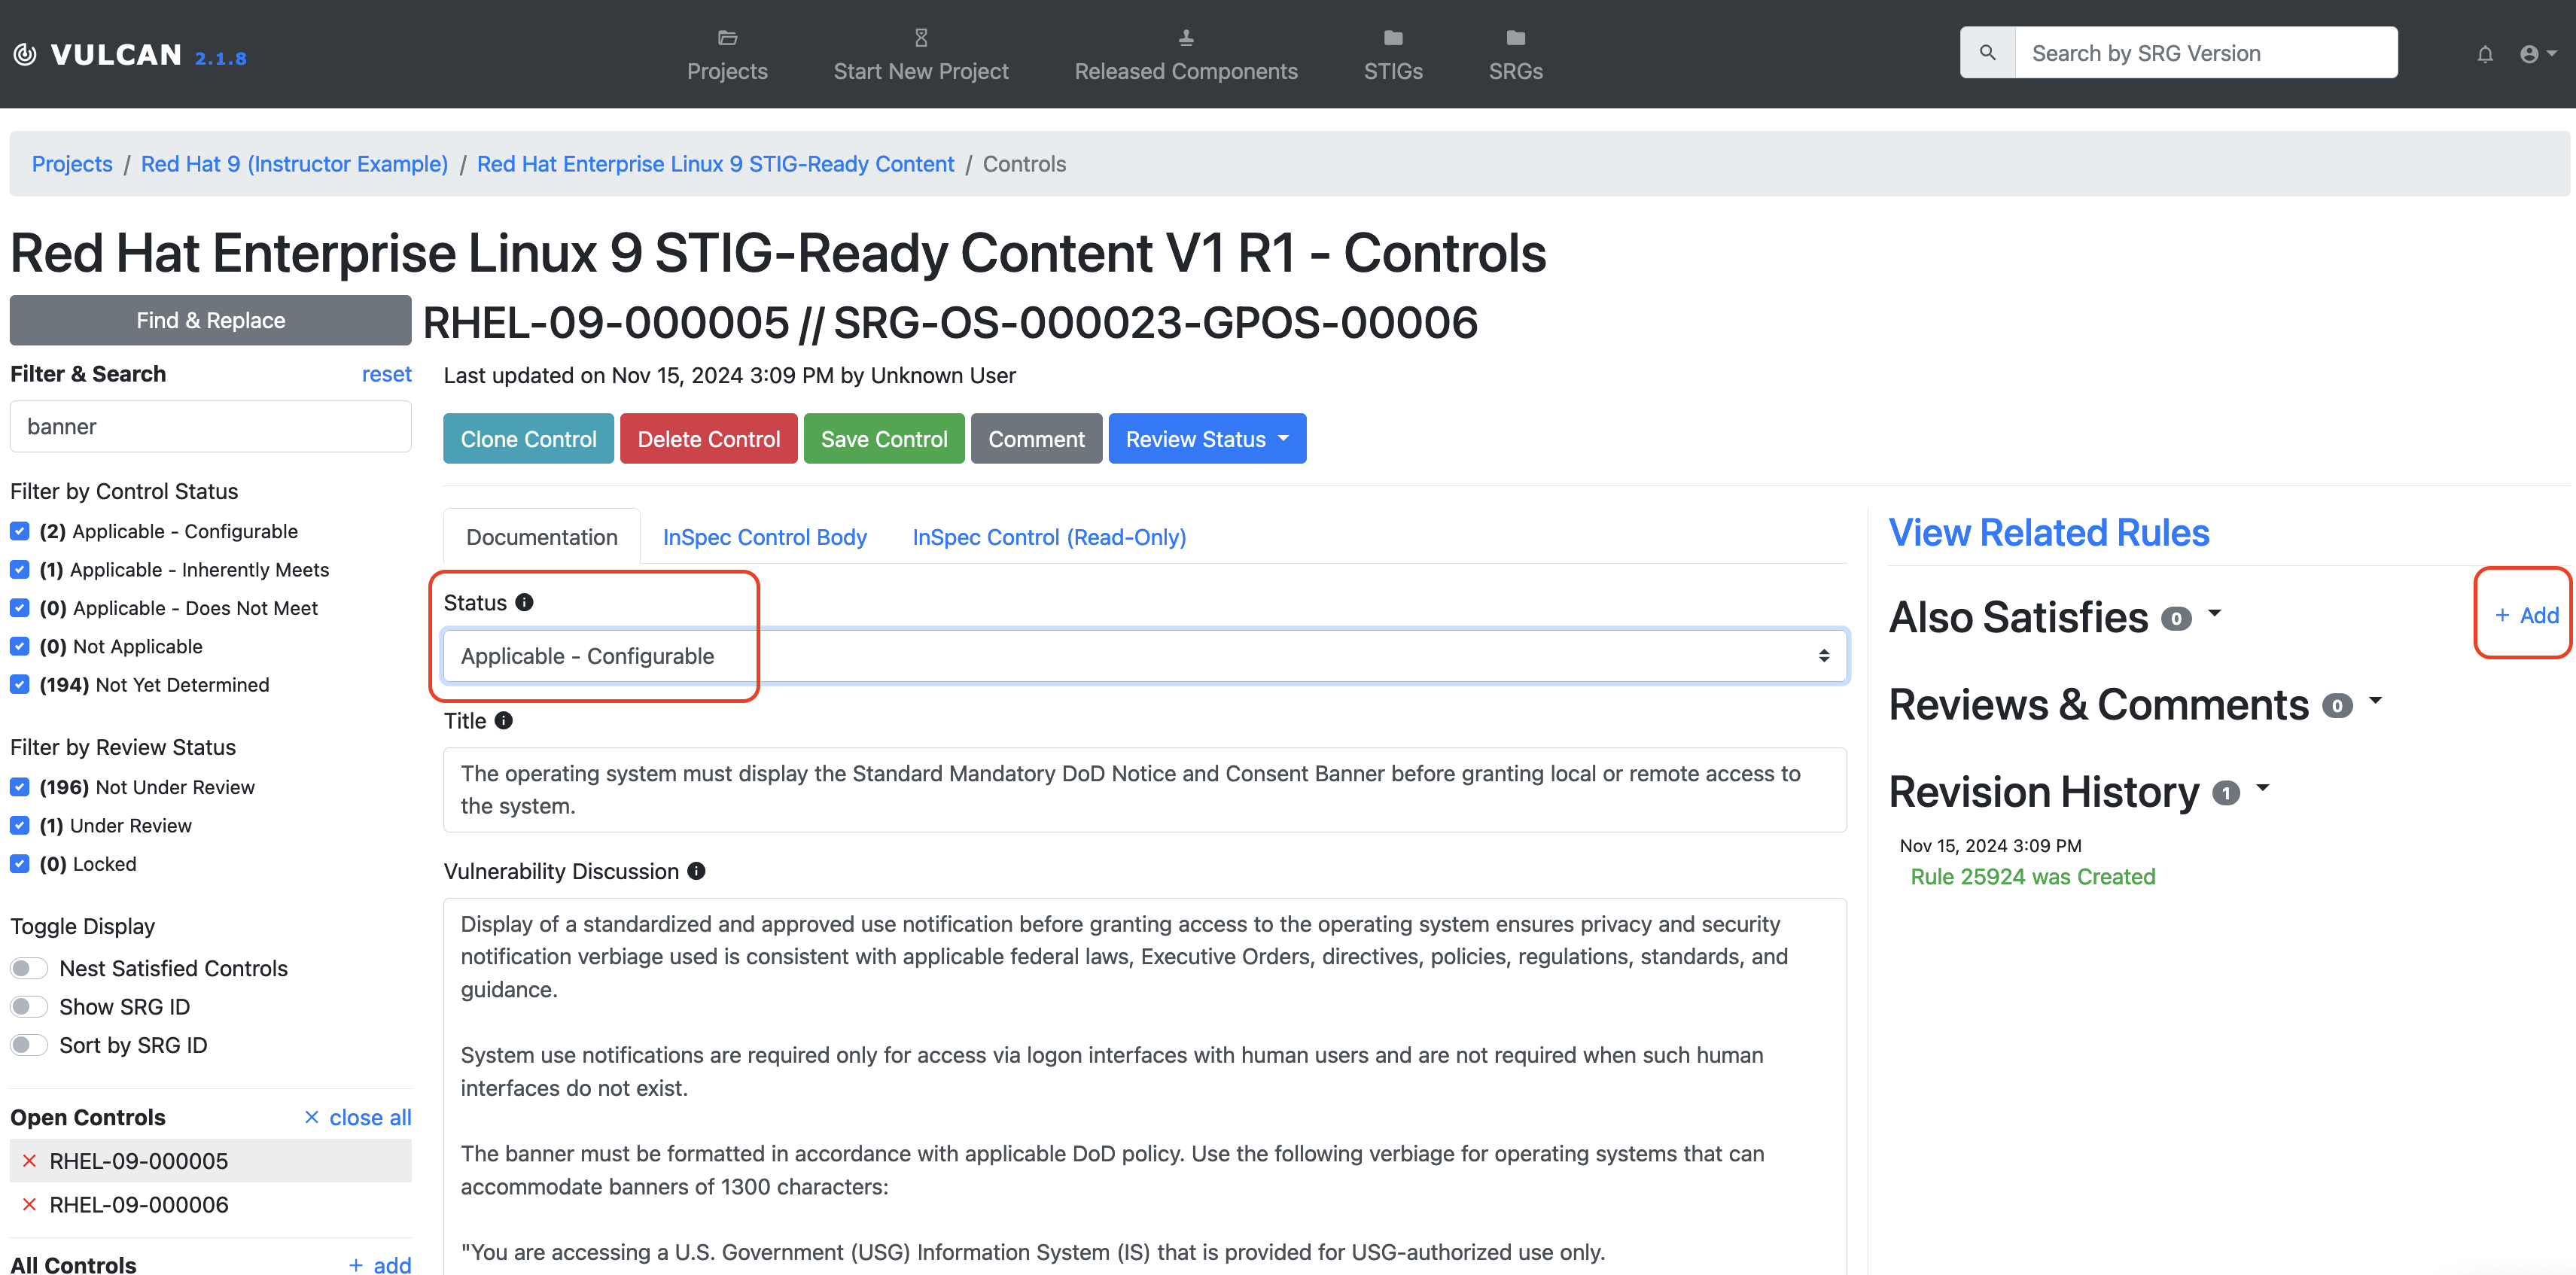Click the Title info icon
The height and width of the screenshot is (1275, 2576).
click(x=504, y=720)
